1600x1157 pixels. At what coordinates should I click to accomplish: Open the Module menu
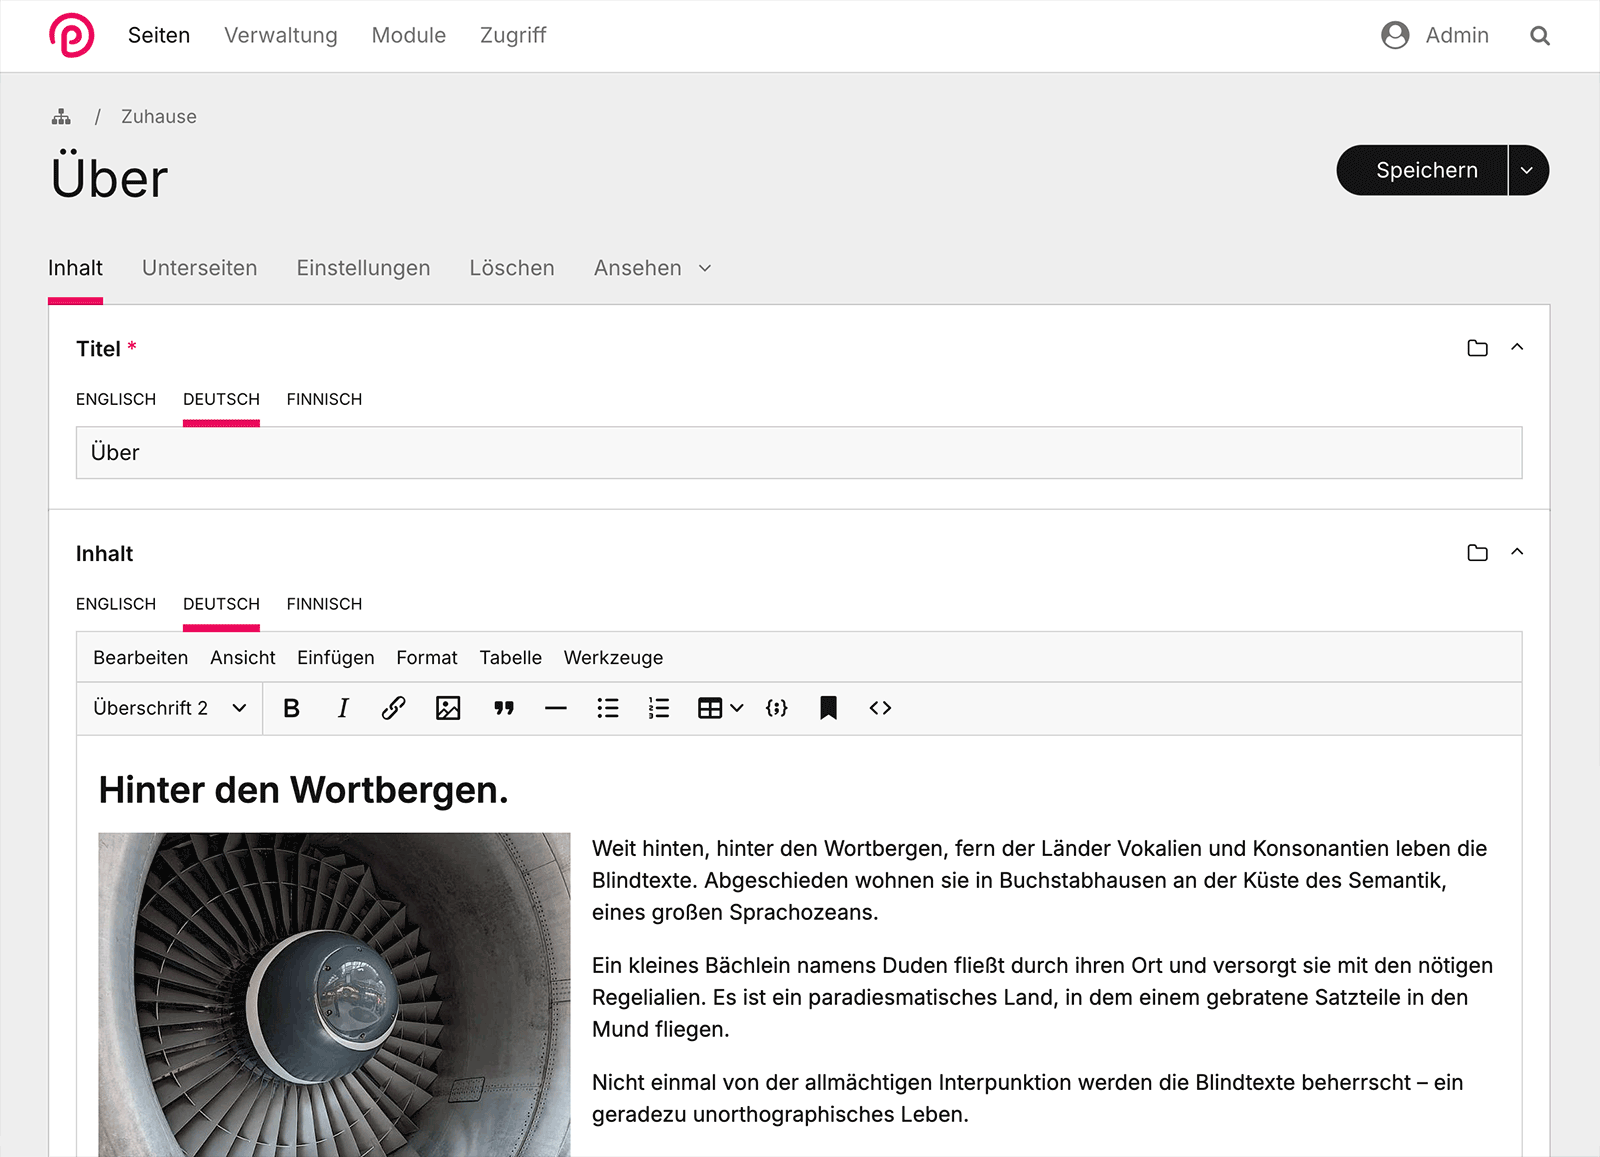click(409, 35)
